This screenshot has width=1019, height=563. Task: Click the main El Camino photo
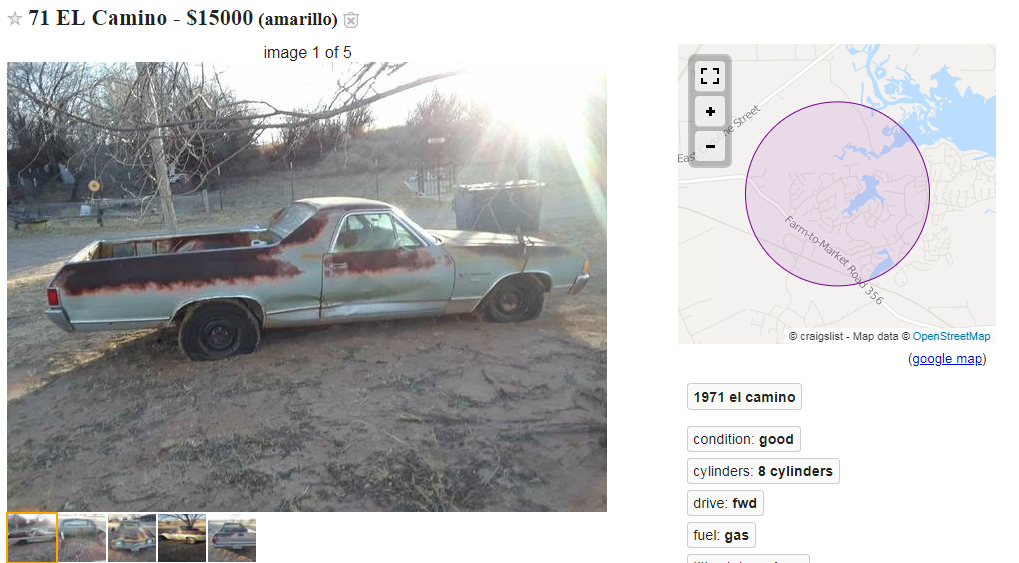(x=307, y=287)
